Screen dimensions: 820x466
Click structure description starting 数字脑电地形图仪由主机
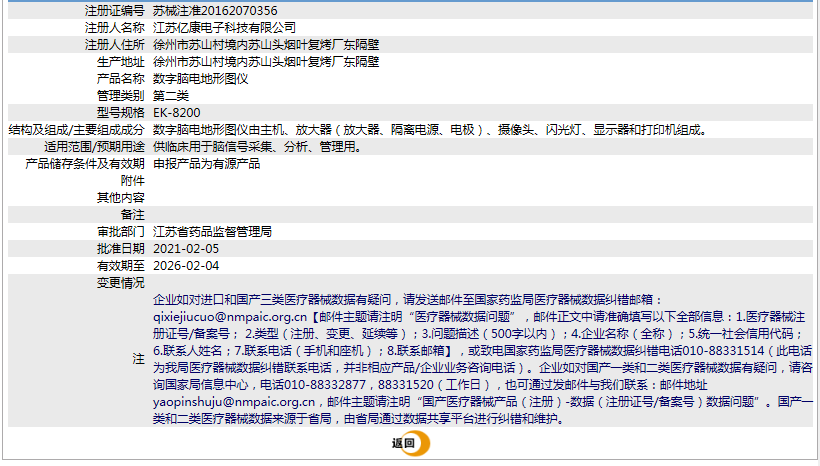(430, 130)
